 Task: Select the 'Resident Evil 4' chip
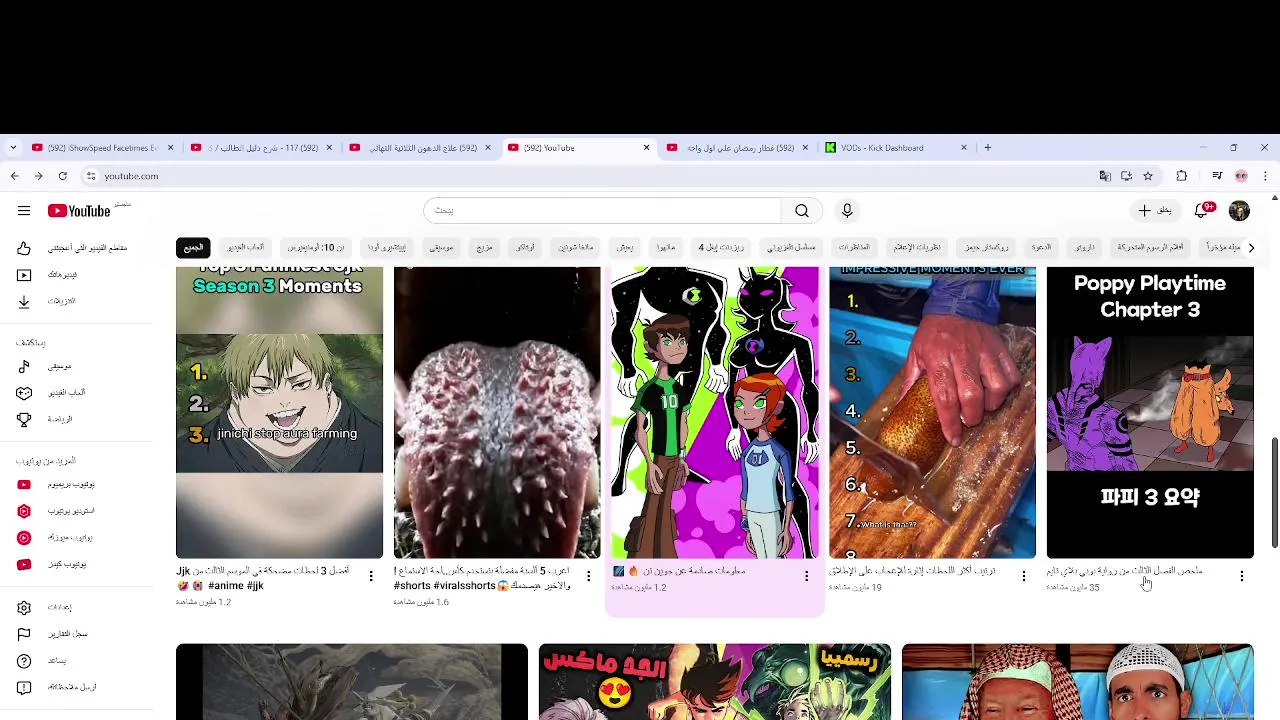coord(721,247)
